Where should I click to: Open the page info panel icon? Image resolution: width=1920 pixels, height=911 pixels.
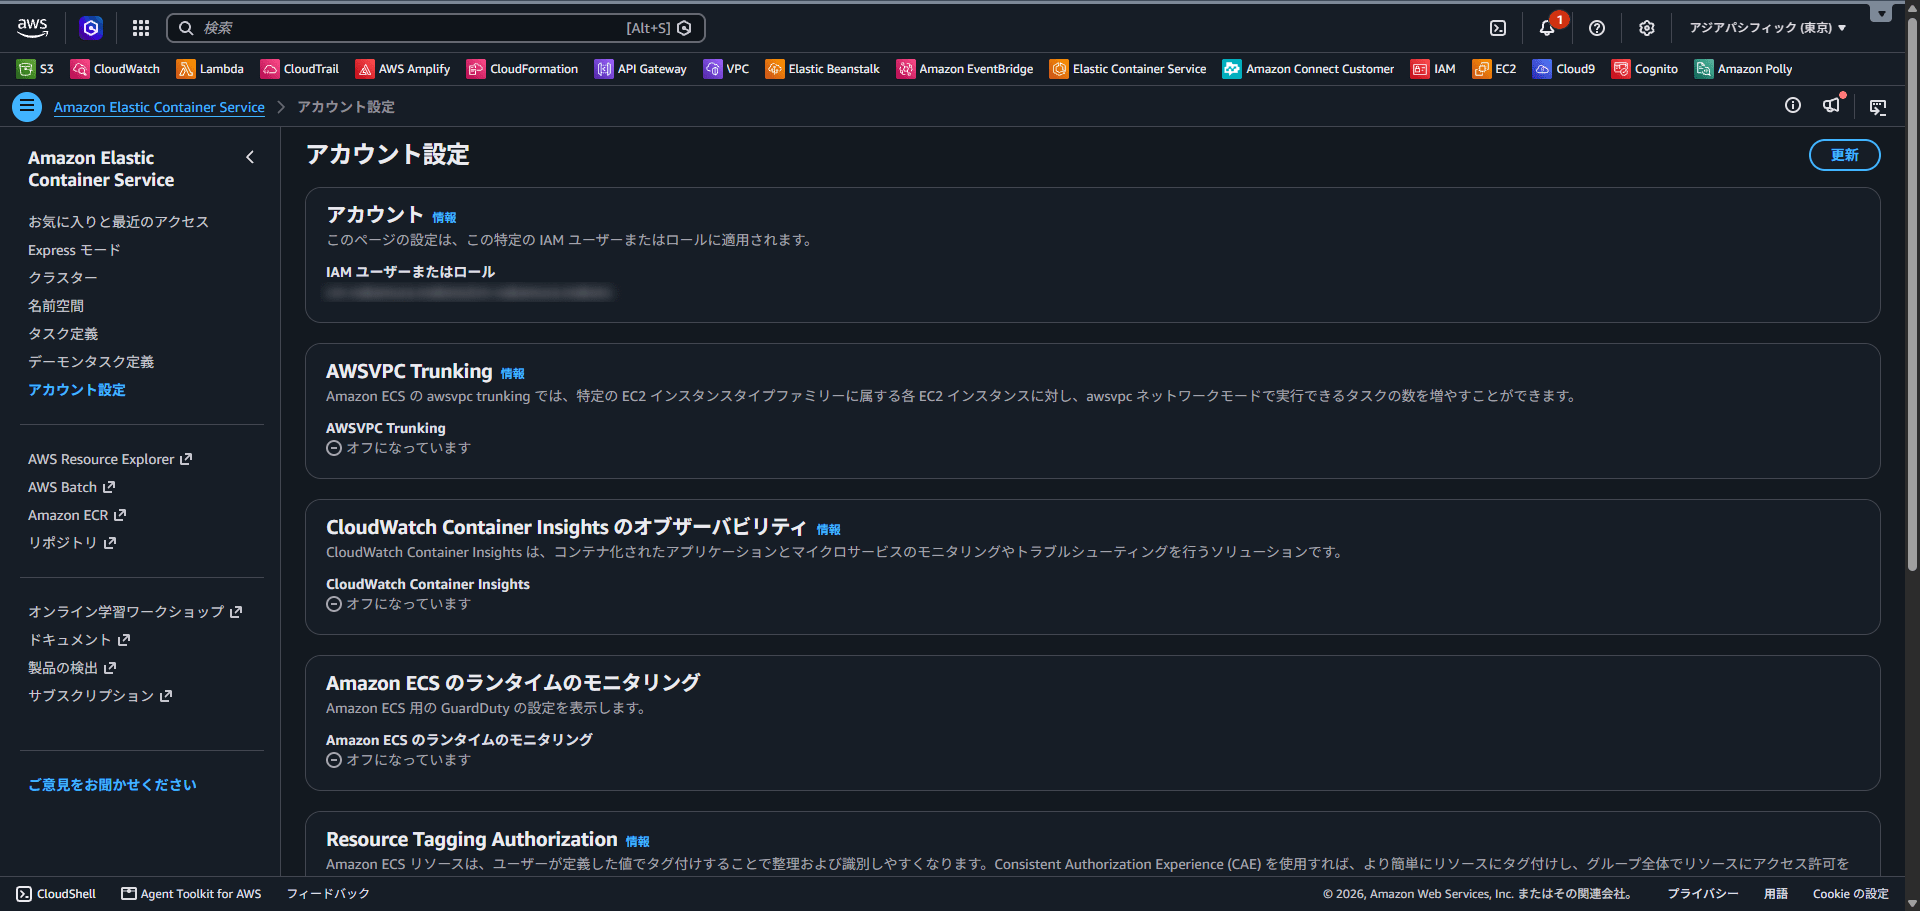[x=1793, y=106]
